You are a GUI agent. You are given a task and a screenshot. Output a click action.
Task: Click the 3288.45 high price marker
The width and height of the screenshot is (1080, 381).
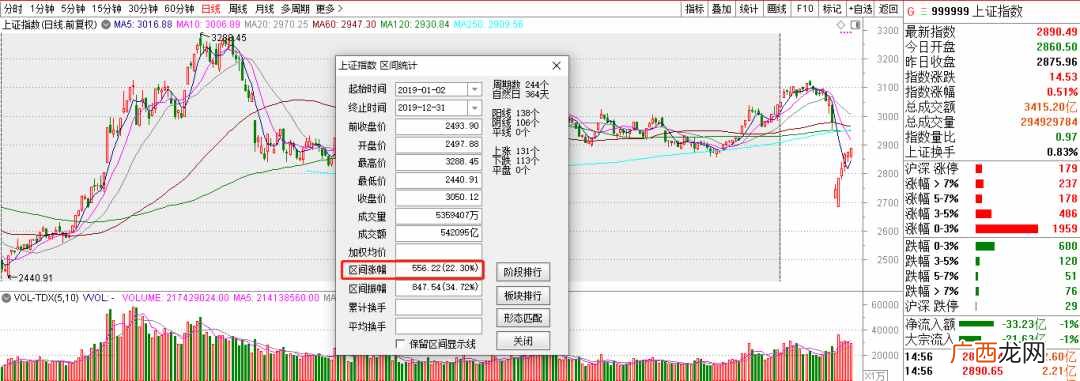point(229,37)
